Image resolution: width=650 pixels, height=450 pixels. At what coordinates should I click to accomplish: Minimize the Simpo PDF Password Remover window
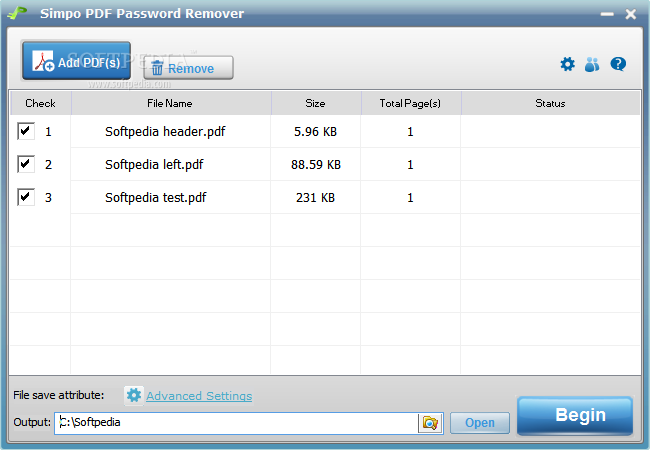point(607,15)
